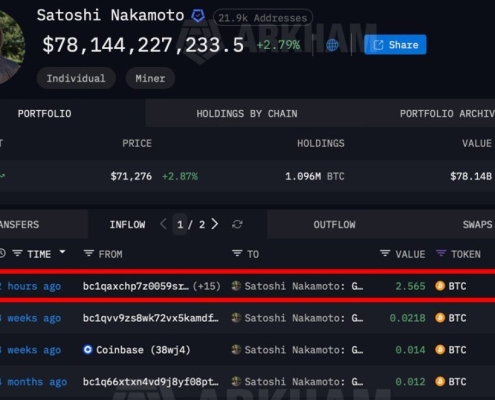Click BTC token icon in 0.0218 row
This screenshot has width=495, height=400.
(440, 318)
